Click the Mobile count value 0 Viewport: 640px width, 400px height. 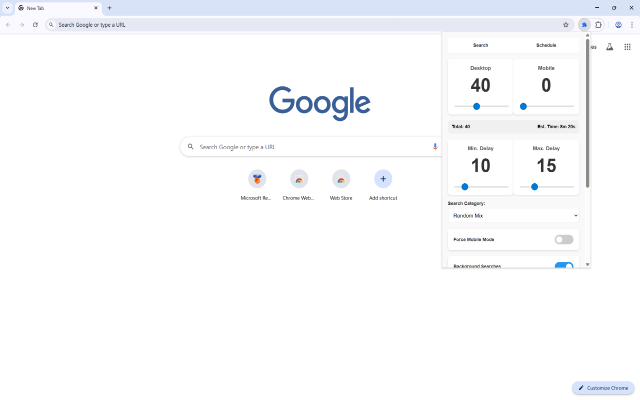click(546, 85)
